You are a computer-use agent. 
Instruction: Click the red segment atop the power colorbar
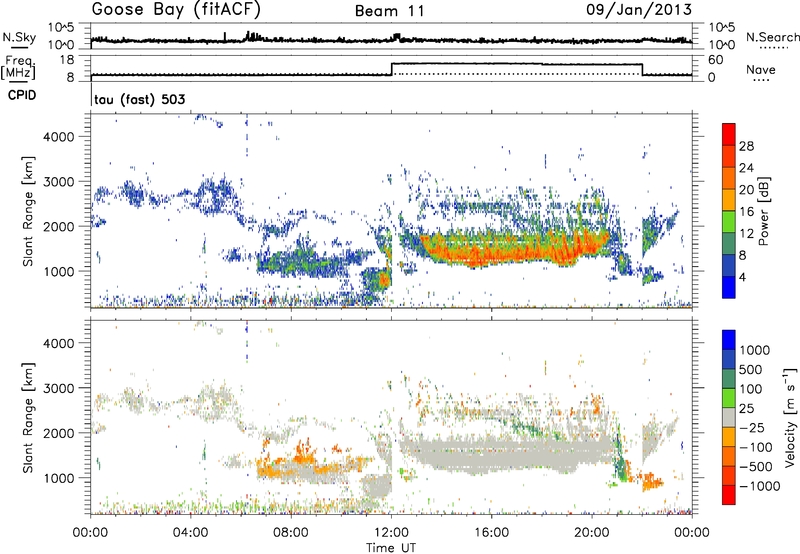(729, 135)
